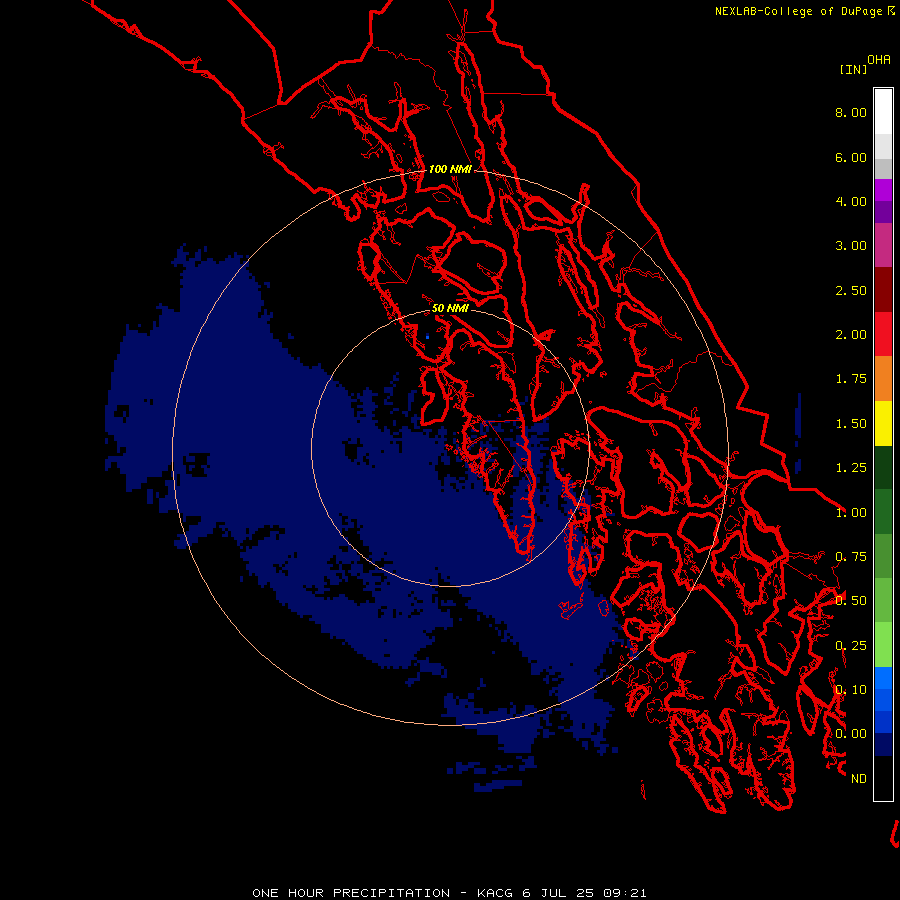The image size is (900, 900).
Task: Select the 1.25 legend value
Action: point(851,468)
